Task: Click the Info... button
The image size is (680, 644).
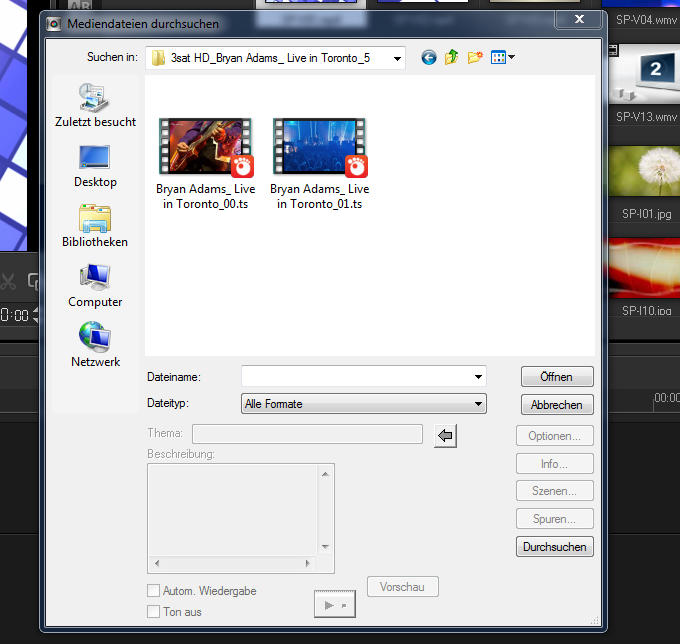Action: tap(554, 464)
